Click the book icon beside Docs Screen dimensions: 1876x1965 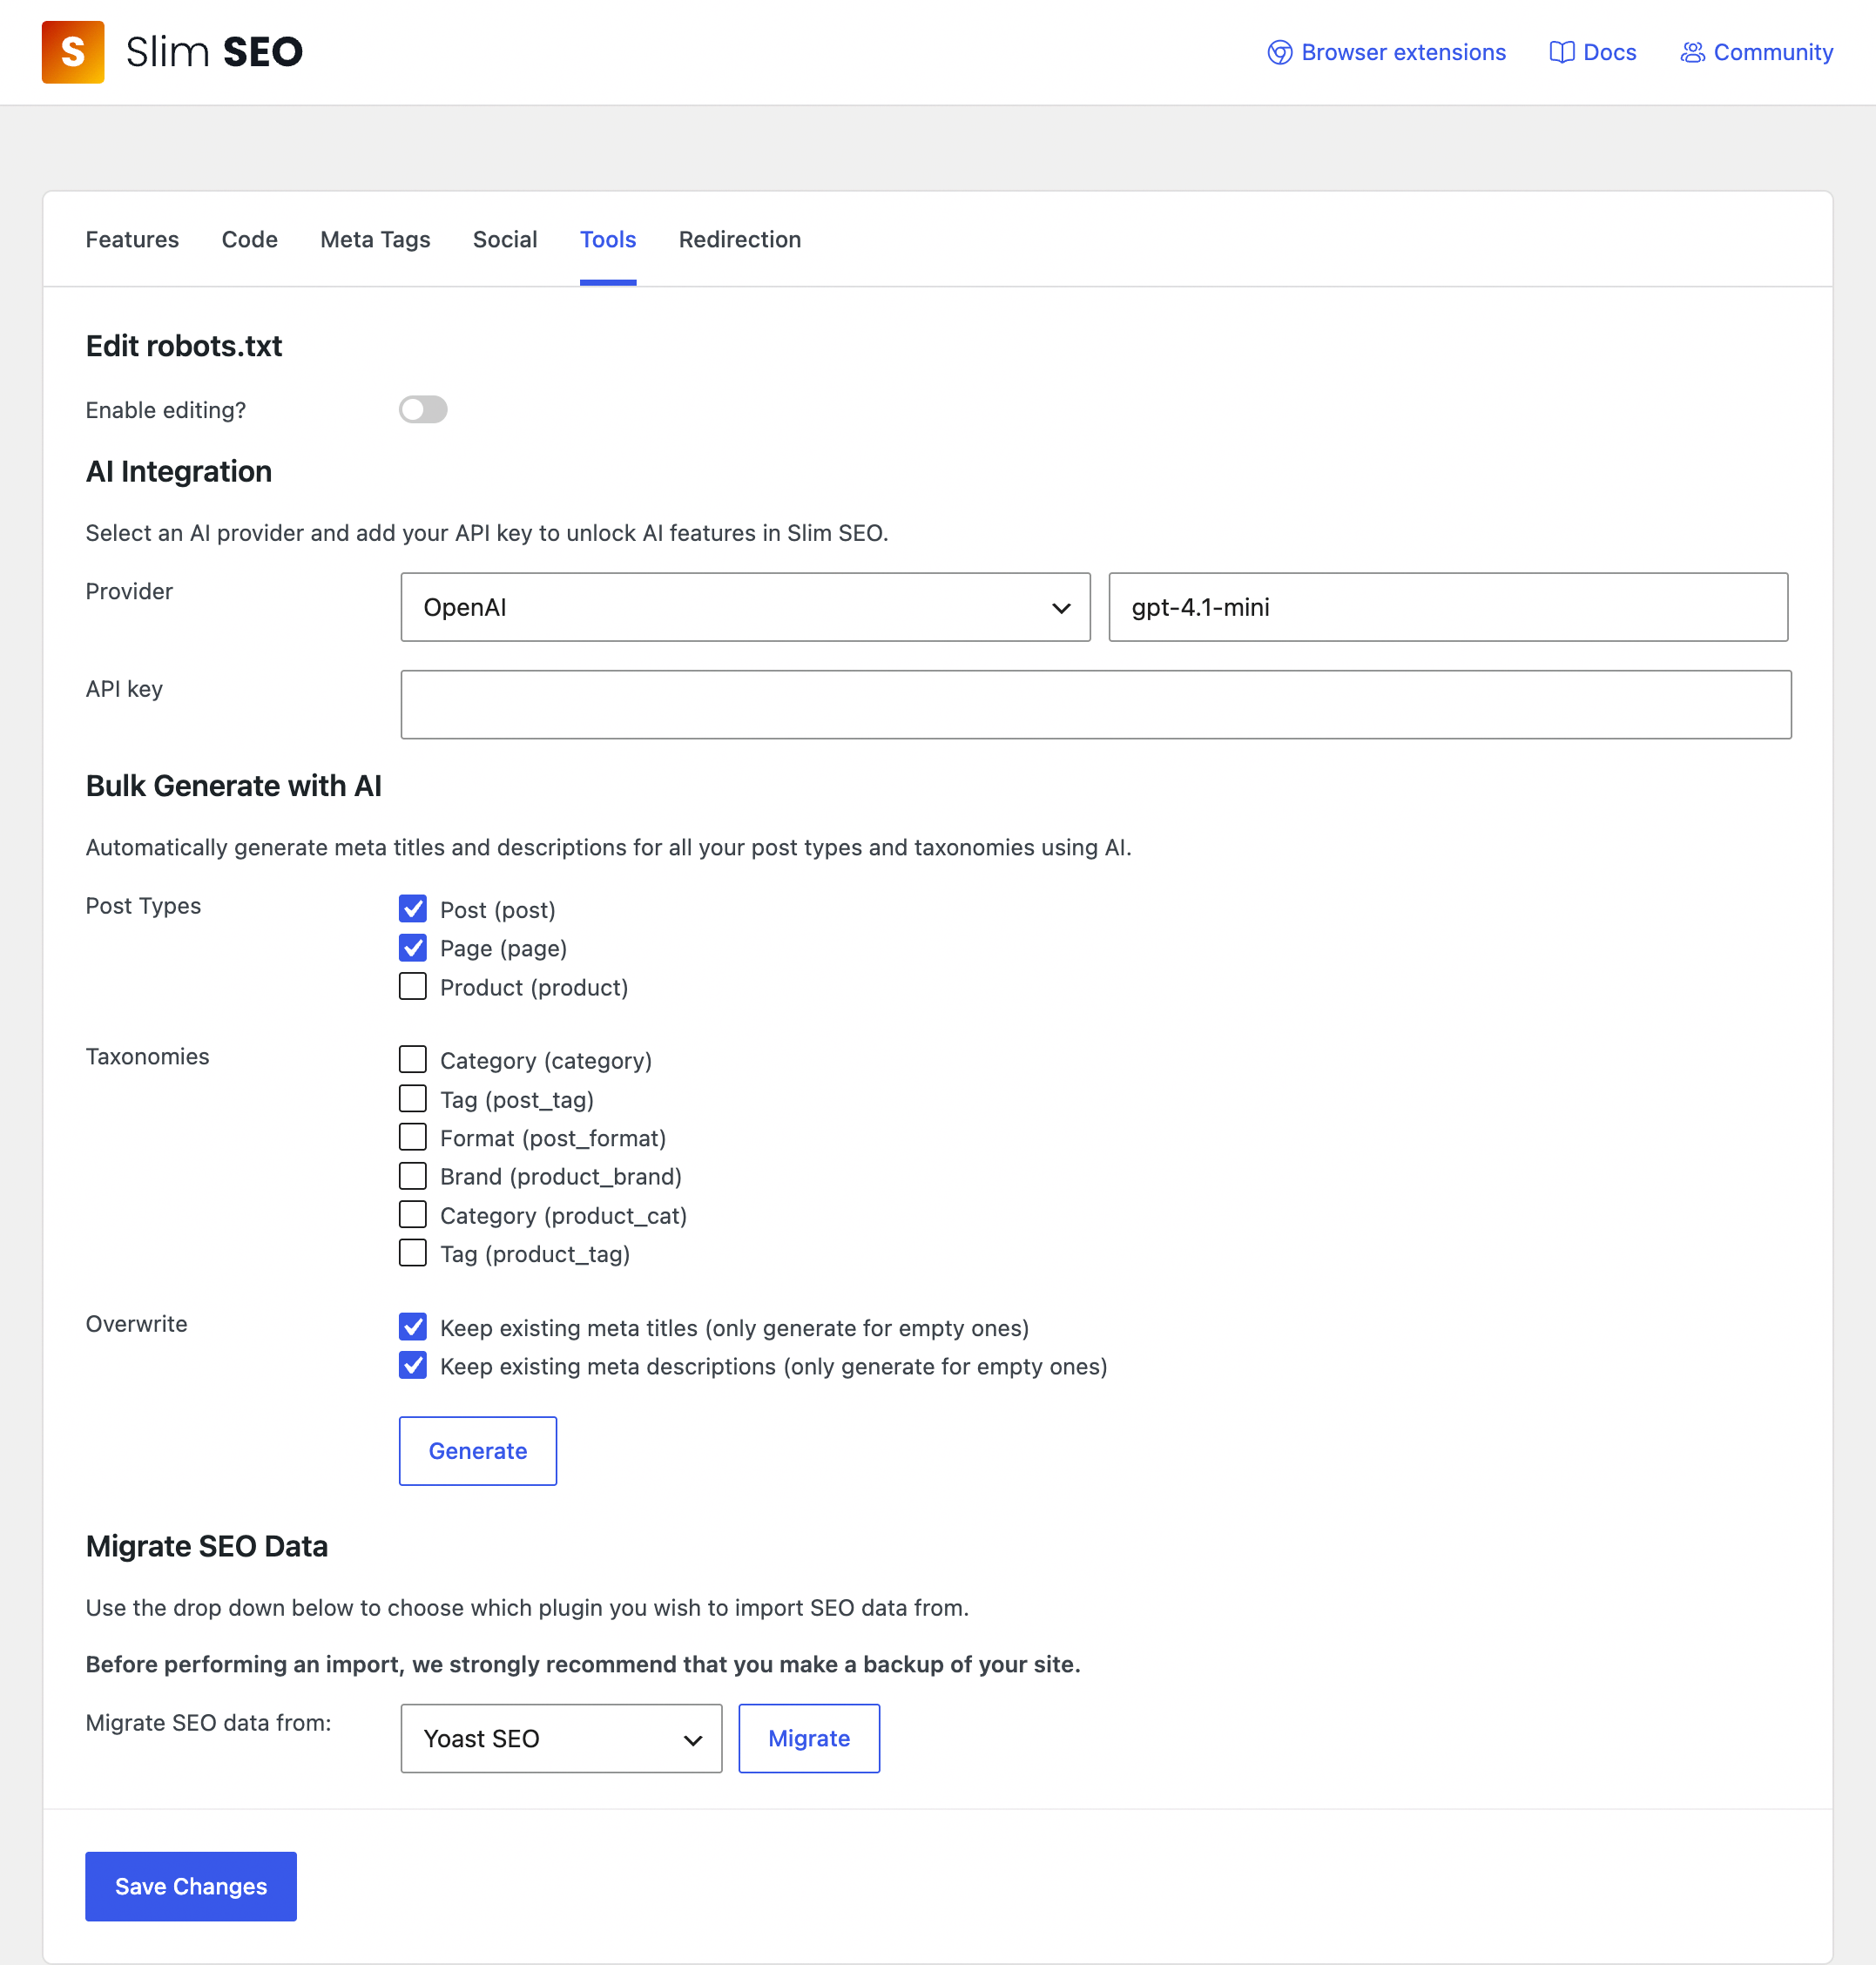(1561, 52)
